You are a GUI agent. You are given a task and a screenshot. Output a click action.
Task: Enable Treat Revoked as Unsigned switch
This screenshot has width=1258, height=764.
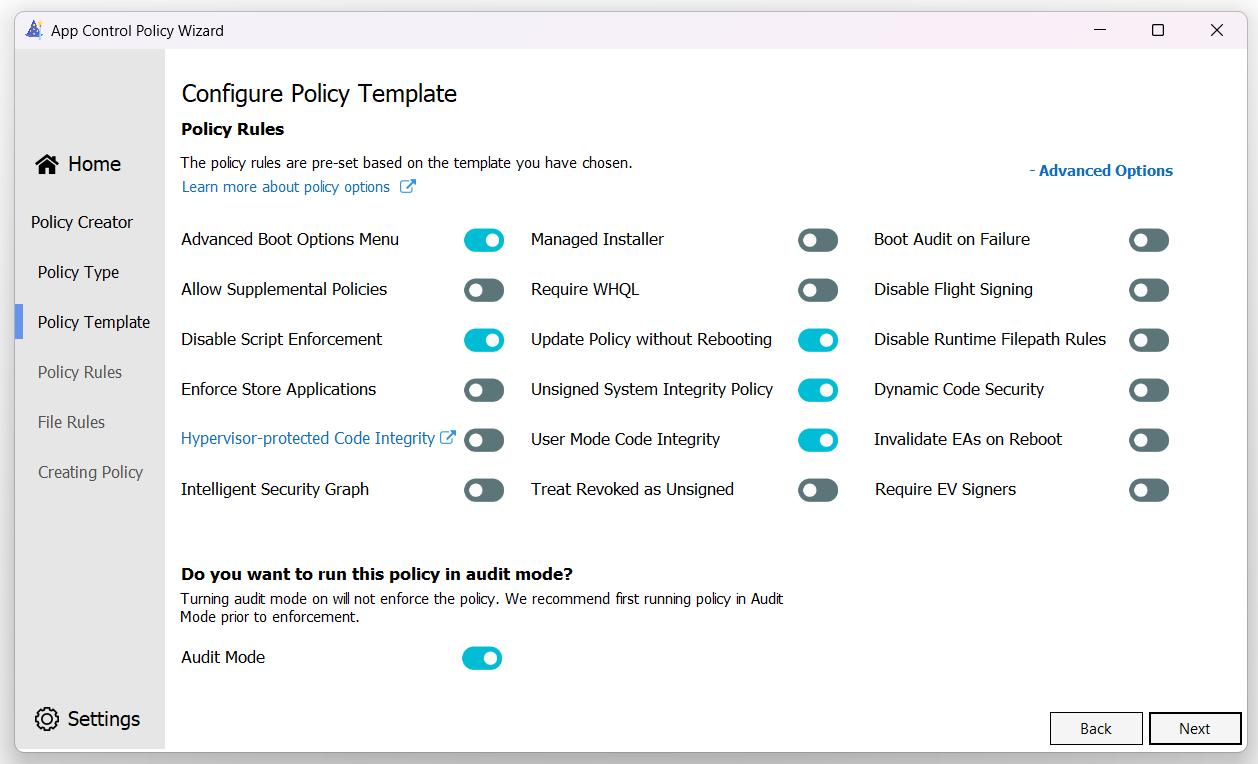coord(818,490)
